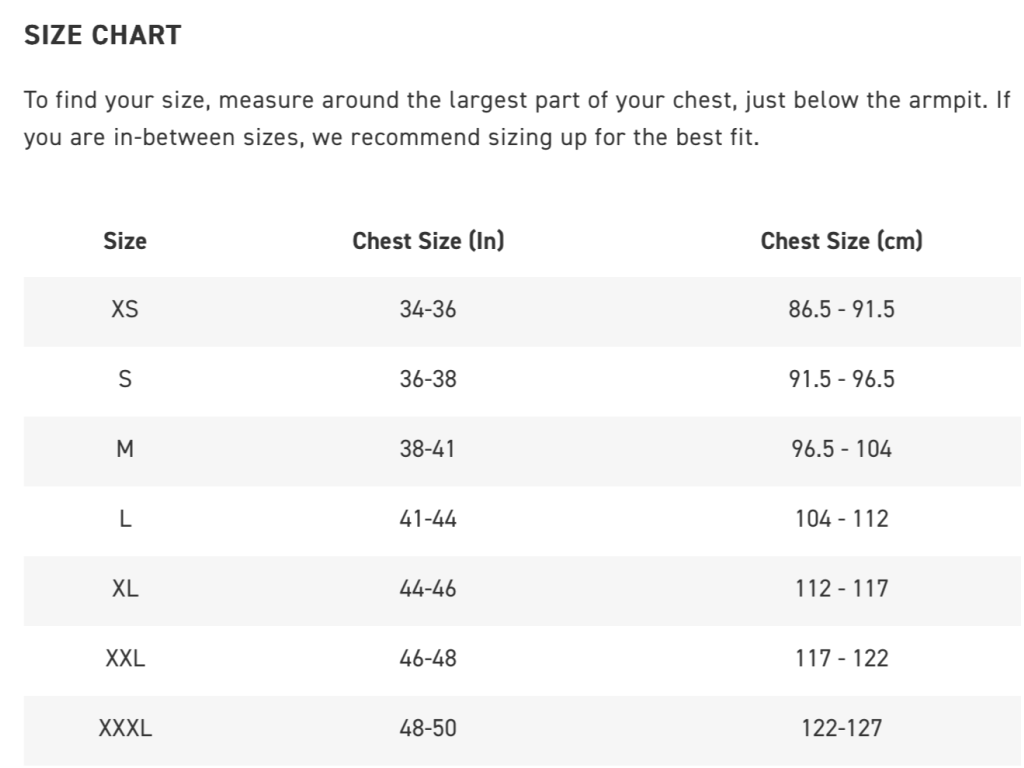Select the S size cell
1024x768 pixels.
point(125,379)
